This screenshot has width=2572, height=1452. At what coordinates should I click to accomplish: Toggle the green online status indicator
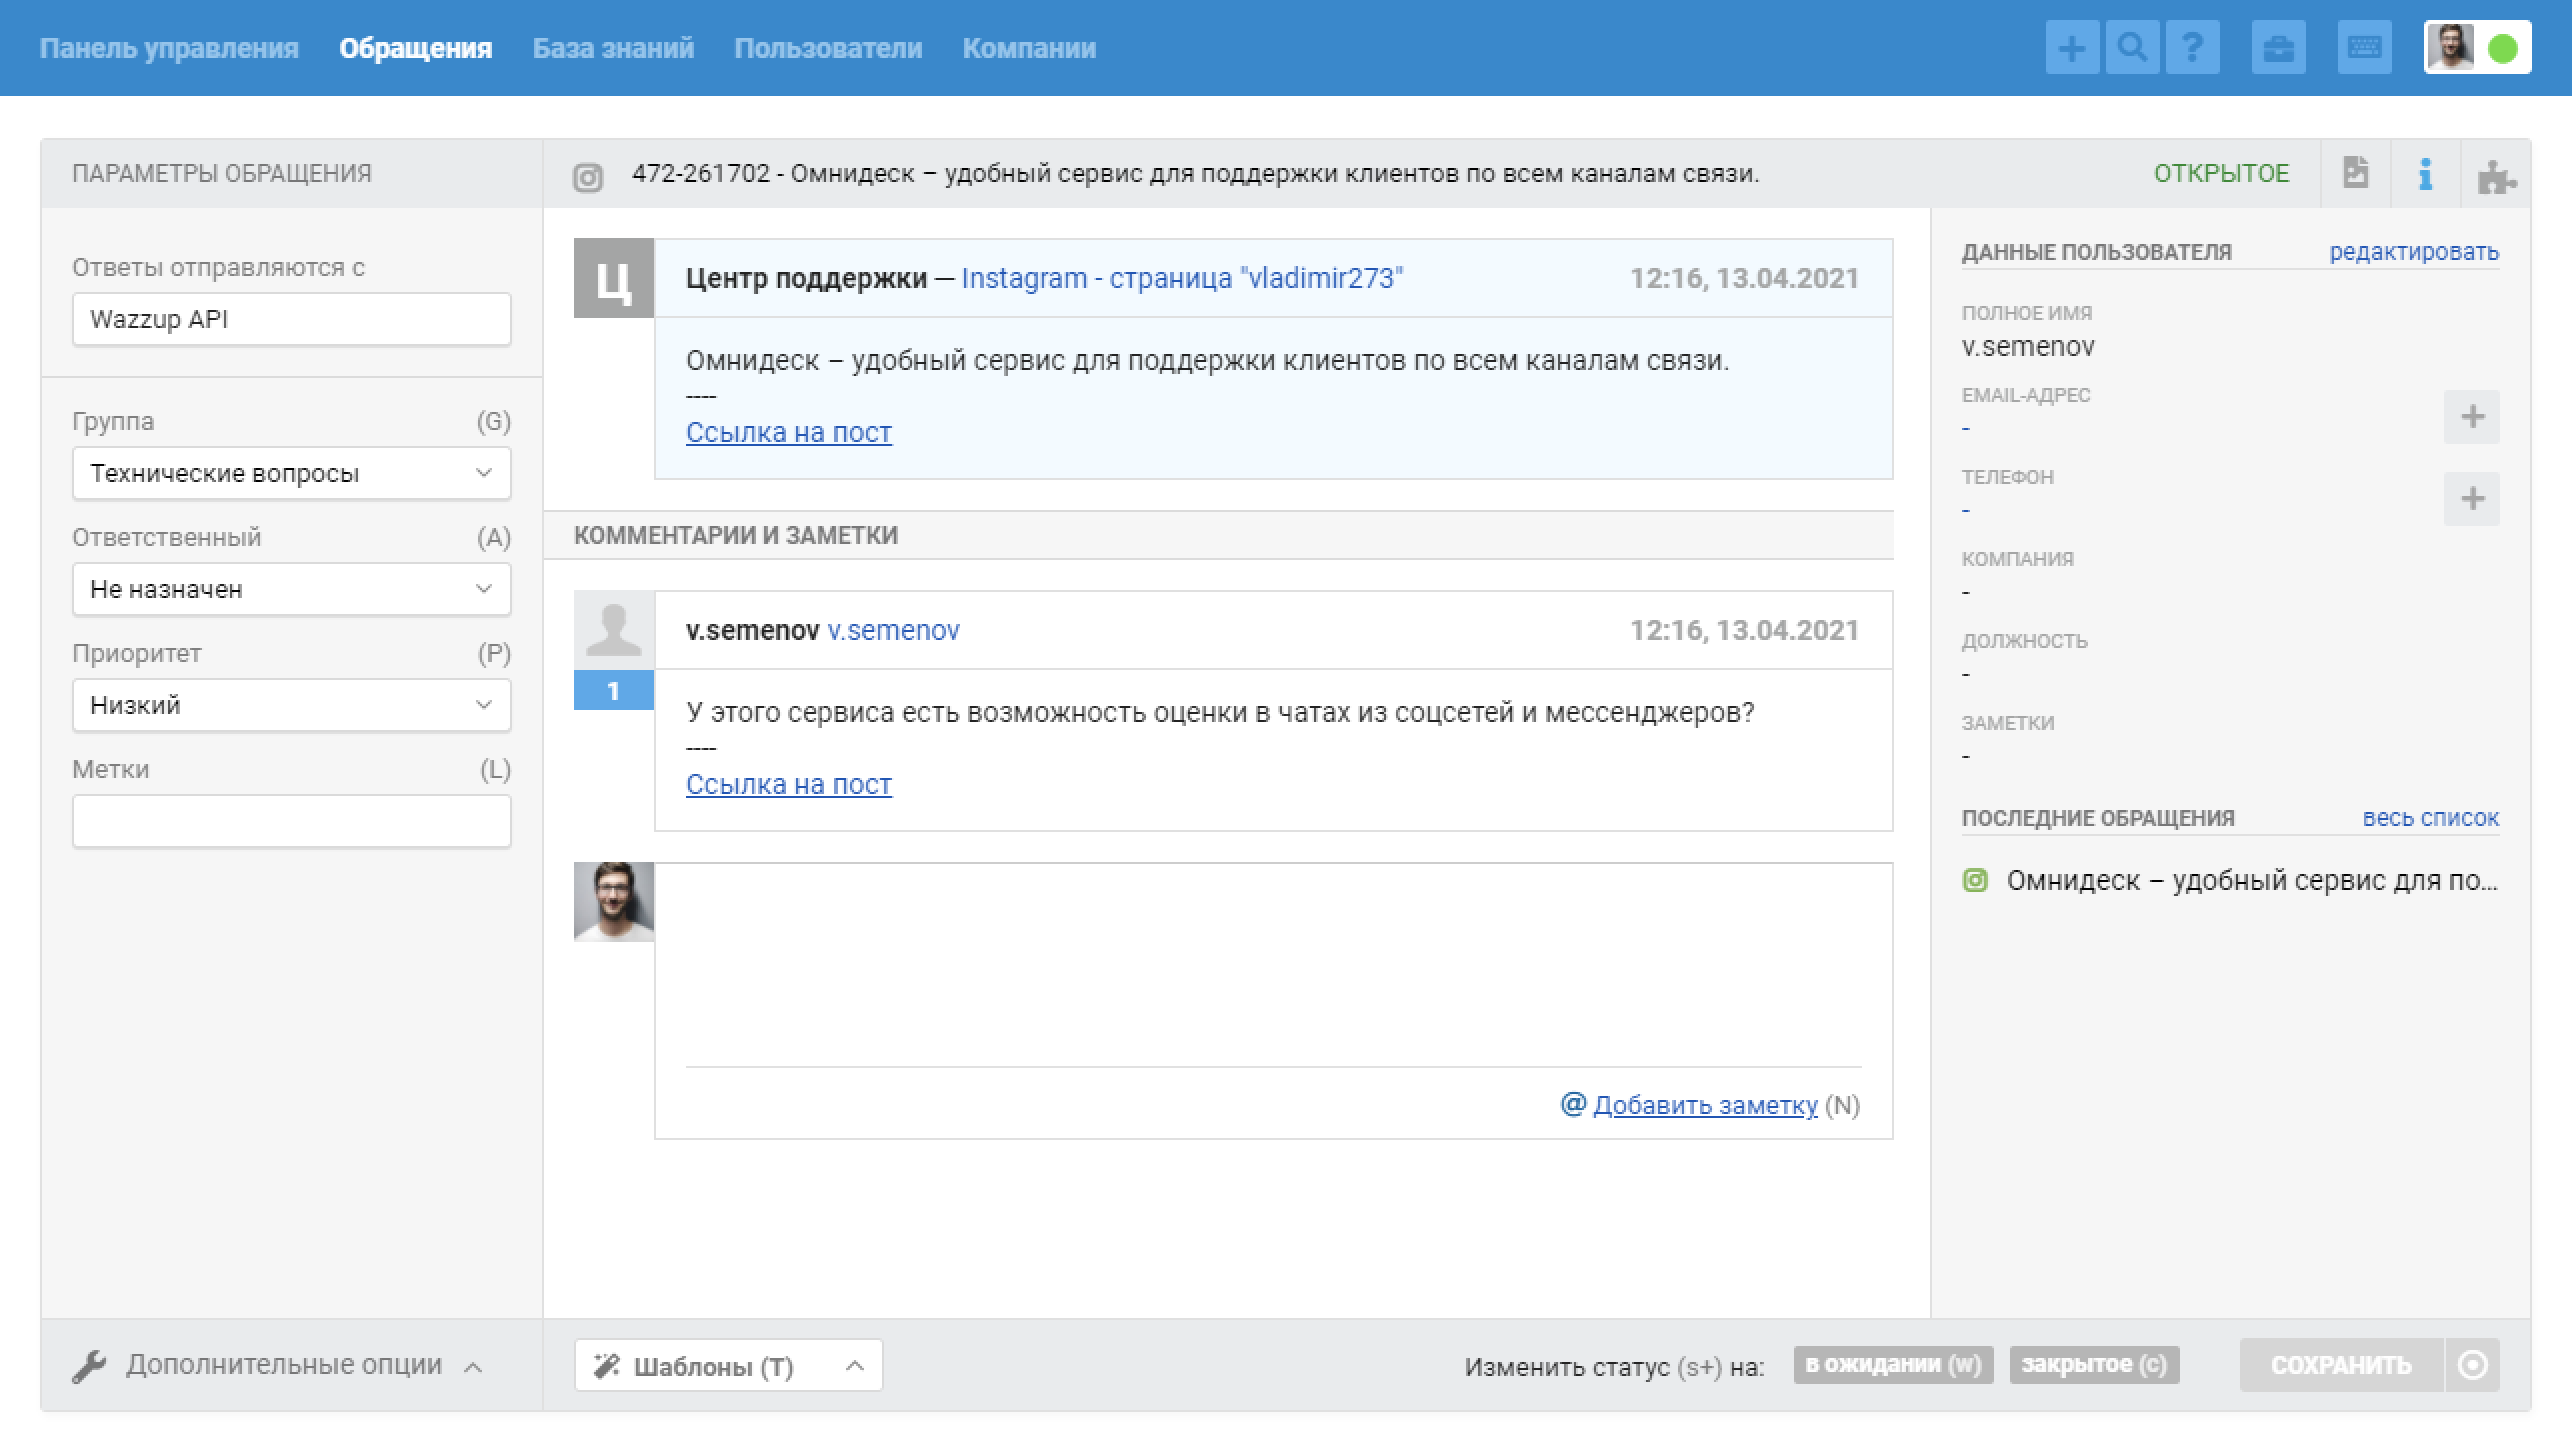click(2503, 49)
